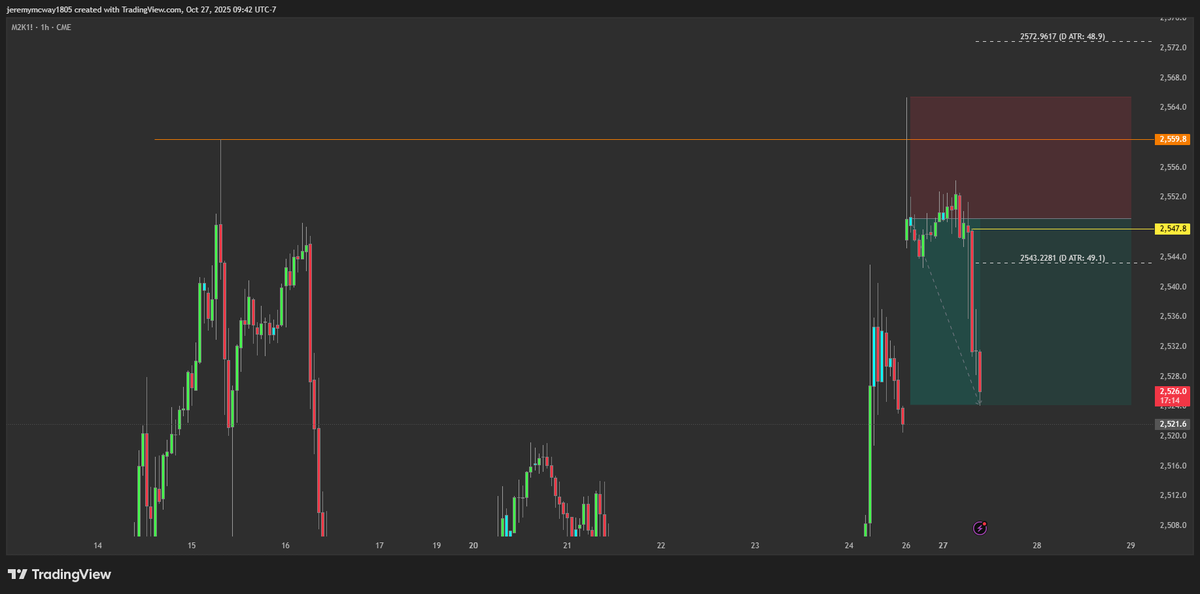The height and width of the screenshot is (594, 1200).
Task: Click date label 26 on time axis
Action: click(906, 546)
